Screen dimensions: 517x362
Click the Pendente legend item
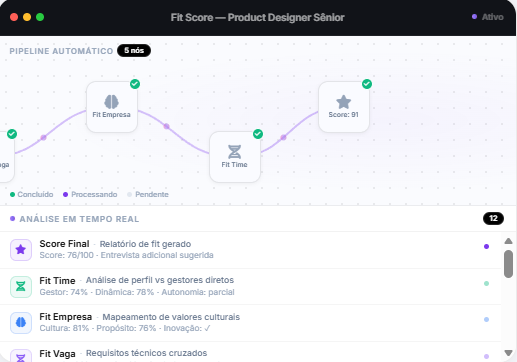[x=148, y=194]
